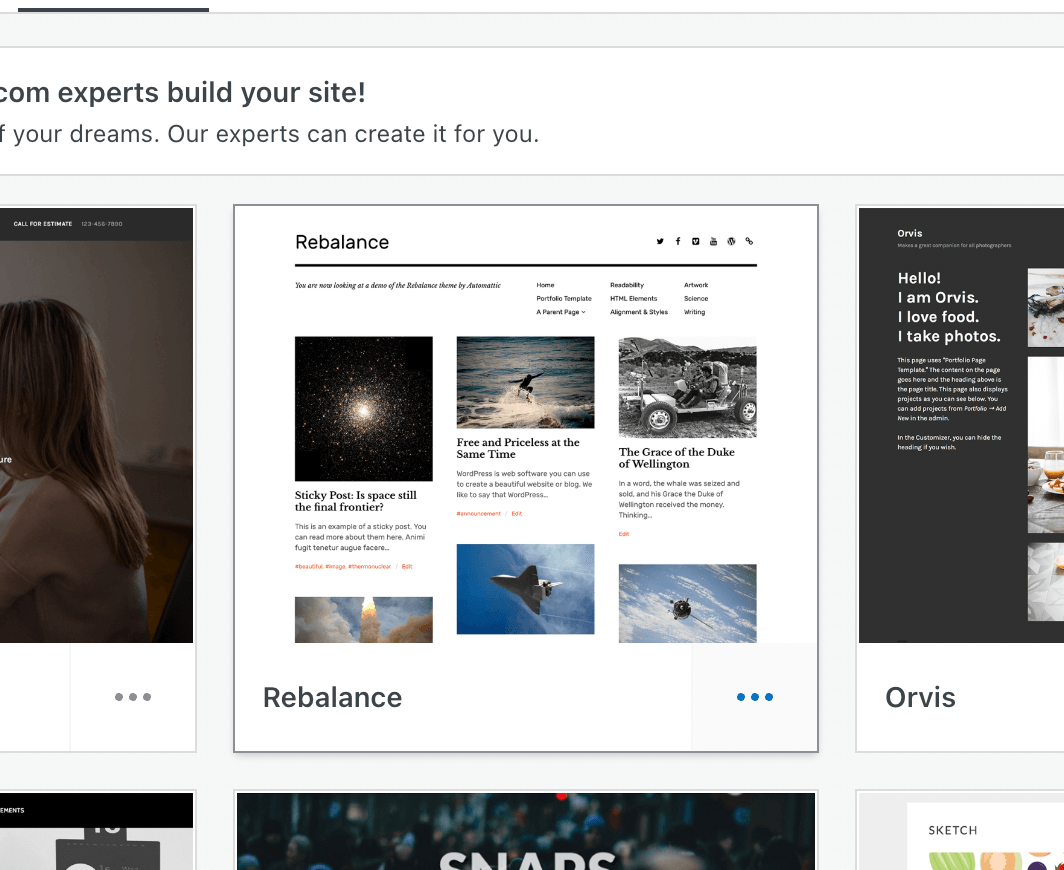Click the chain link icon in Rebalance header
This screenshot has width=1064, height=870.
click(x=749, y=241)
